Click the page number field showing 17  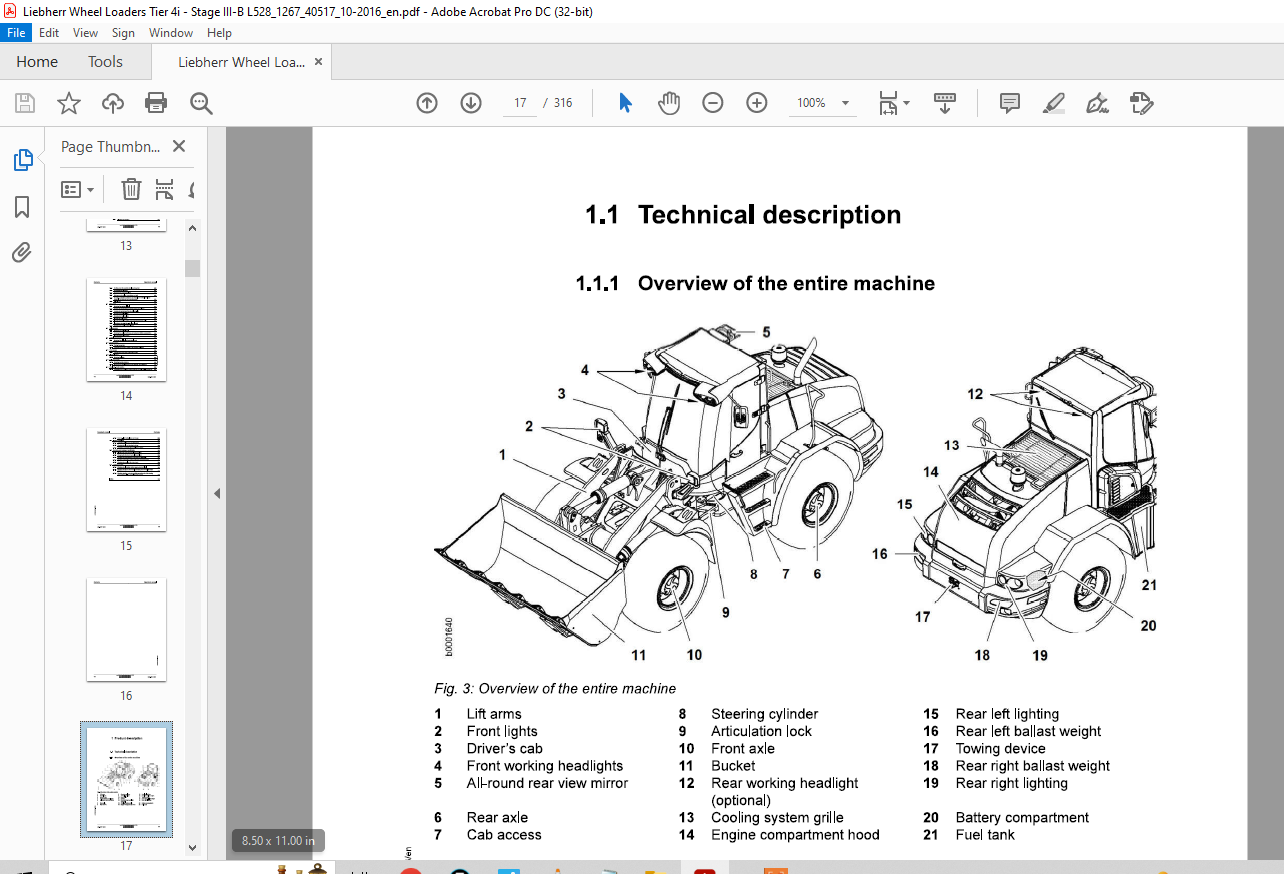(520, 103)
